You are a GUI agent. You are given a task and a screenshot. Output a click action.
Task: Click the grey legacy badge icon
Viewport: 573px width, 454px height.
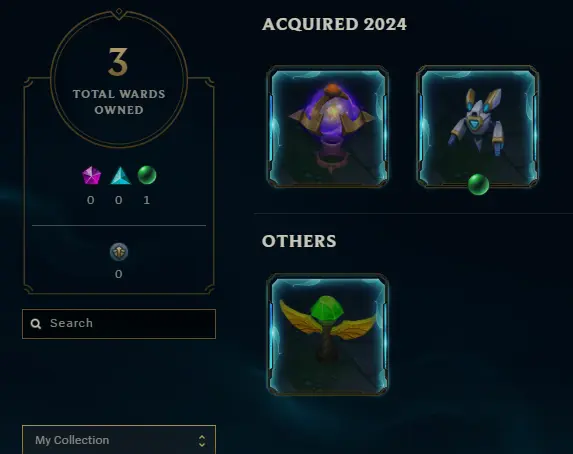(x=119, y=252)
